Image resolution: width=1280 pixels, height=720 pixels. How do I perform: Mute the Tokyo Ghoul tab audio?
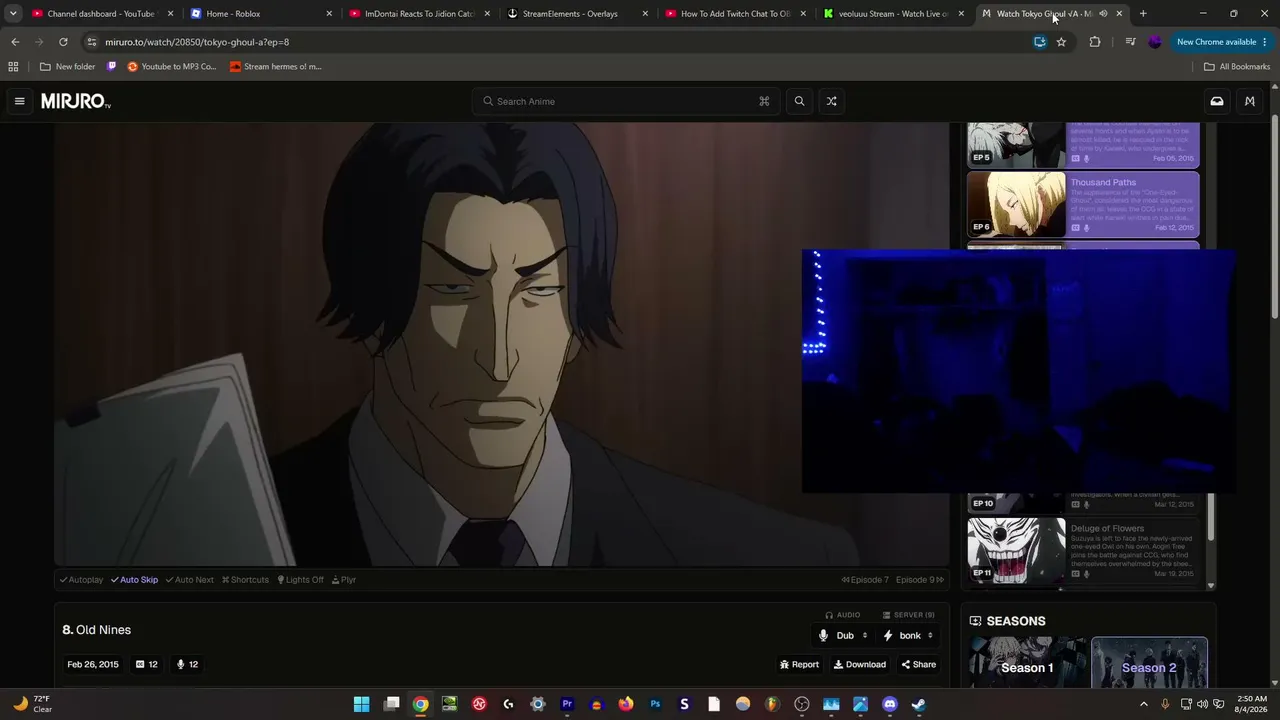[1103, 14]
